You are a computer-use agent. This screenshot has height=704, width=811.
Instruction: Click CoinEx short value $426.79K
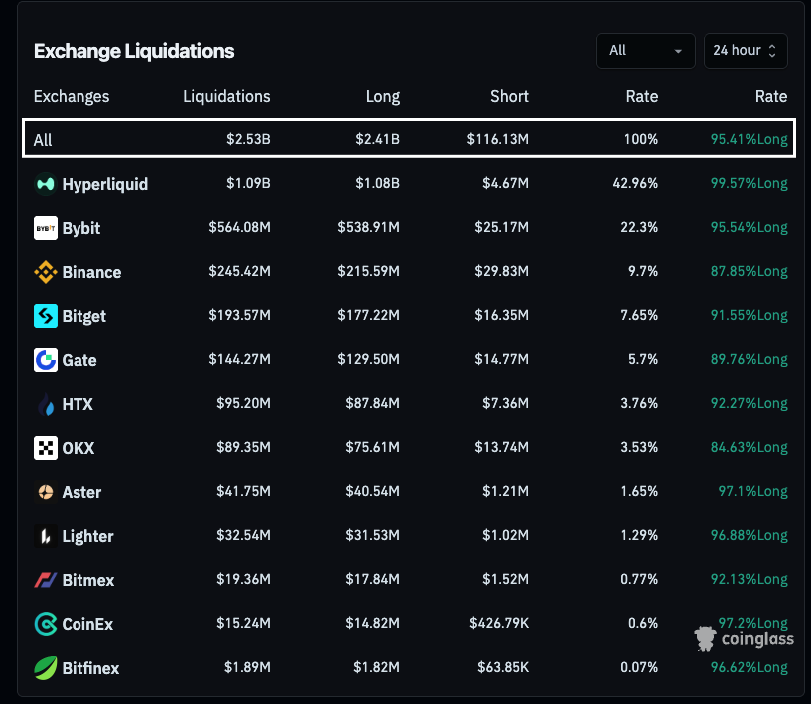(499, 623)
